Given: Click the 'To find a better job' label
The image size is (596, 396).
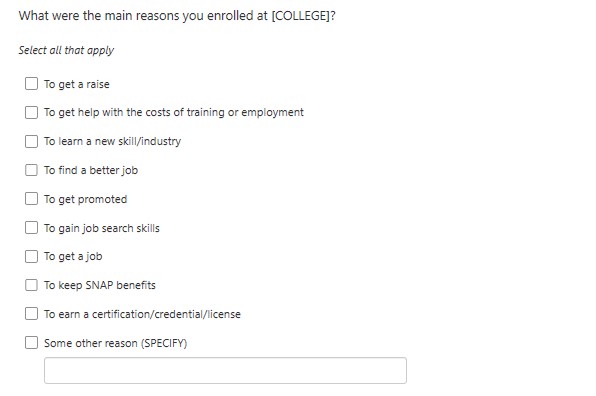Looking at the screenshot, I should click(91, 170).
